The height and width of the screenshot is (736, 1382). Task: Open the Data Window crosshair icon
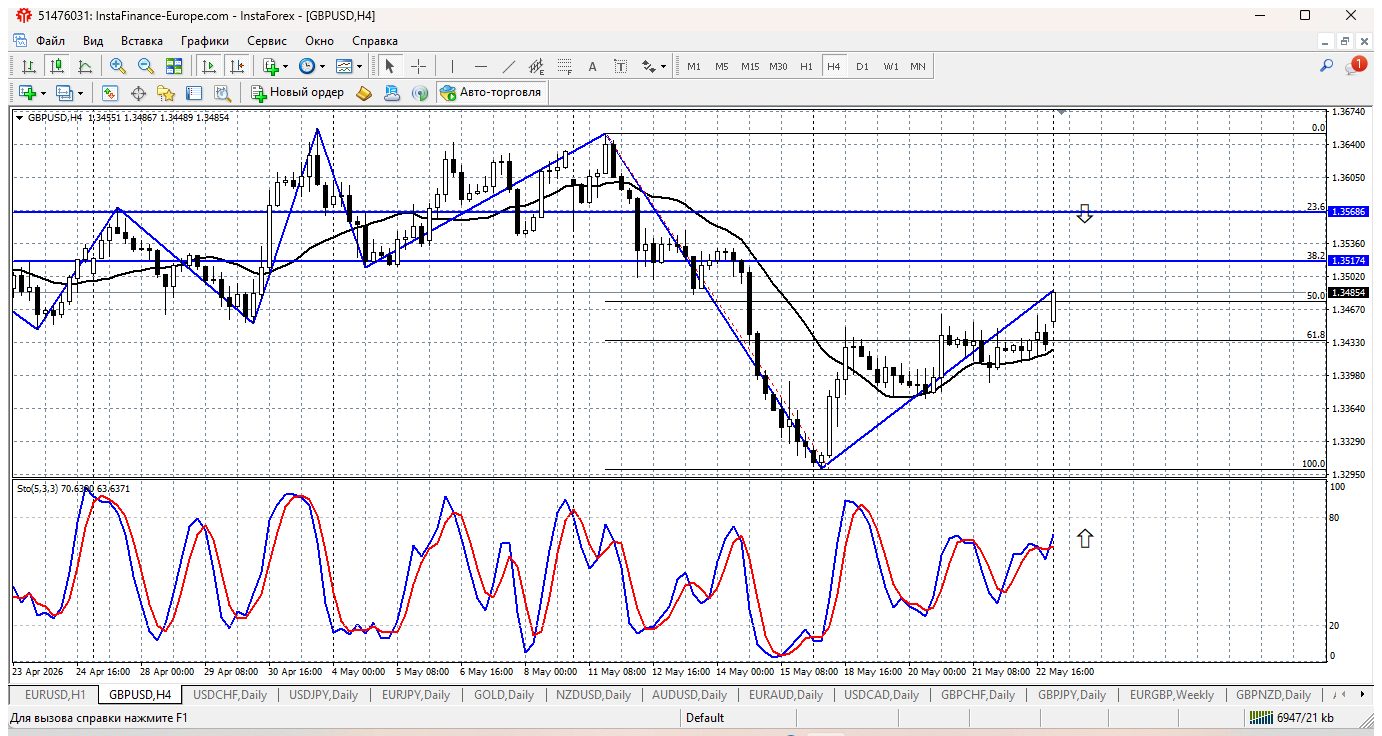pos(138,92)
